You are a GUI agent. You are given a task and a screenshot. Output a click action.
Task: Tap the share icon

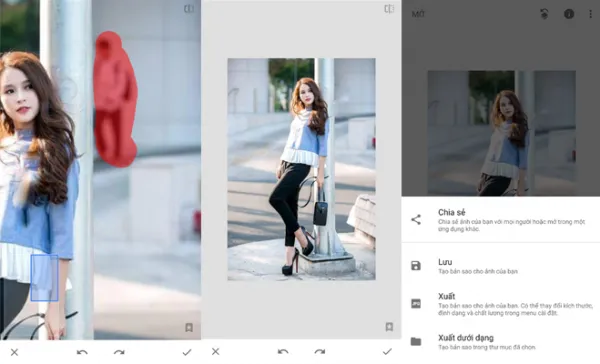416,220
